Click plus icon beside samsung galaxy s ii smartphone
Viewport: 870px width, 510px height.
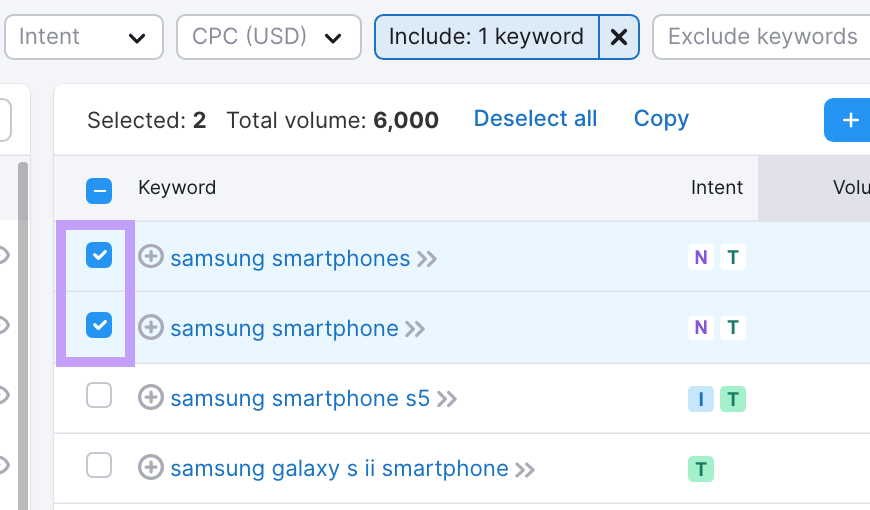150,468
